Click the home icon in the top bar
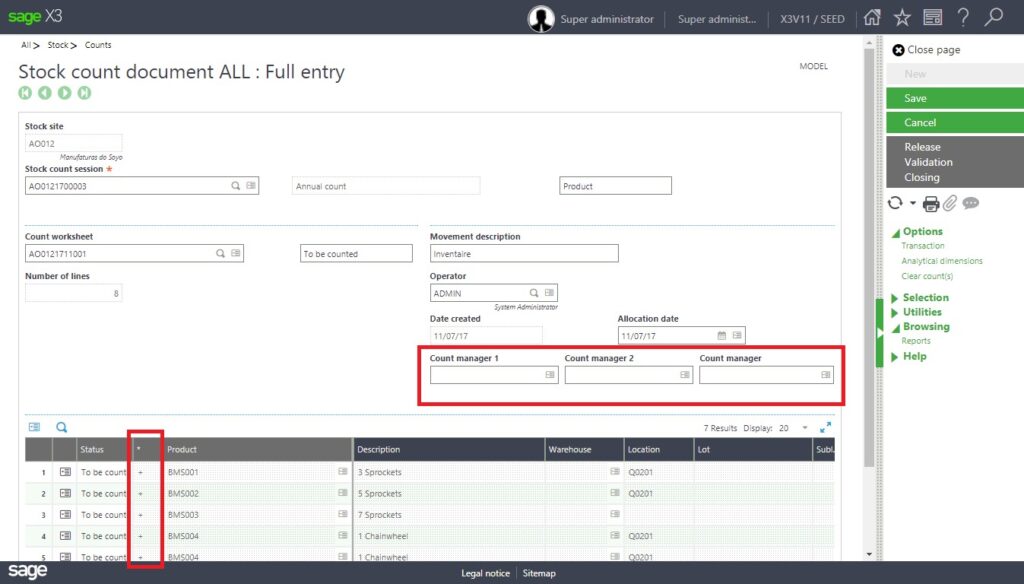Image resolution: width=1024 pixels, height=584 pixels. [x=874, y=17]
